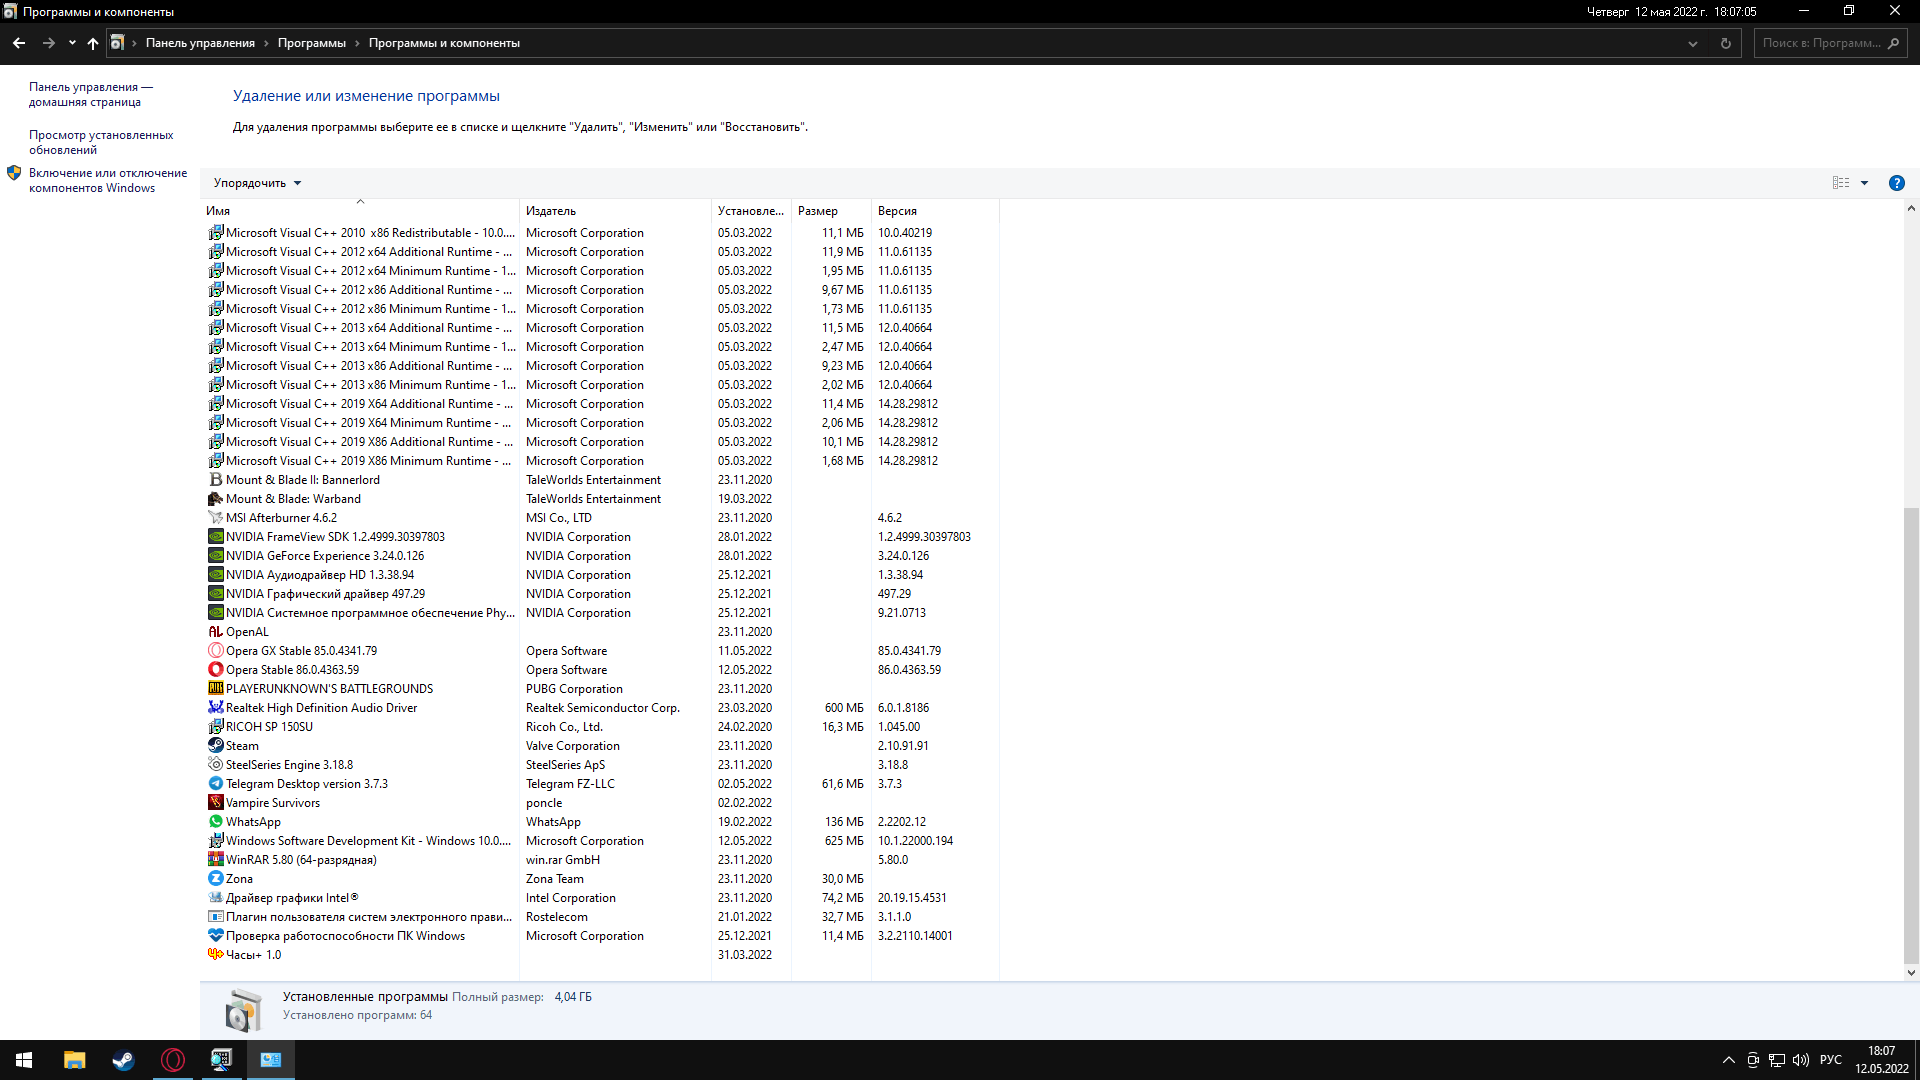Switch keyboard language РУС in tray

tap(1830, 1060)
